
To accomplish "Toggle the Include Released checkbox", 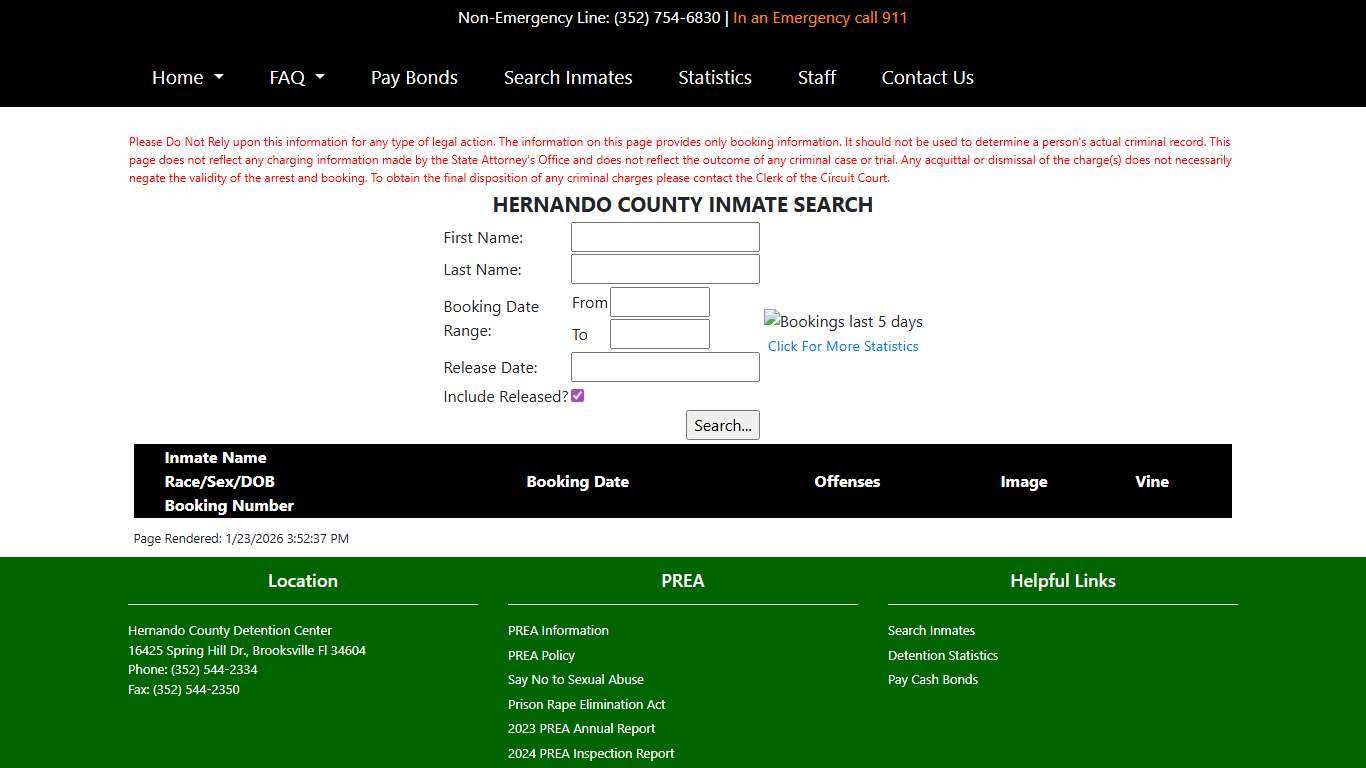I will 577,395.
